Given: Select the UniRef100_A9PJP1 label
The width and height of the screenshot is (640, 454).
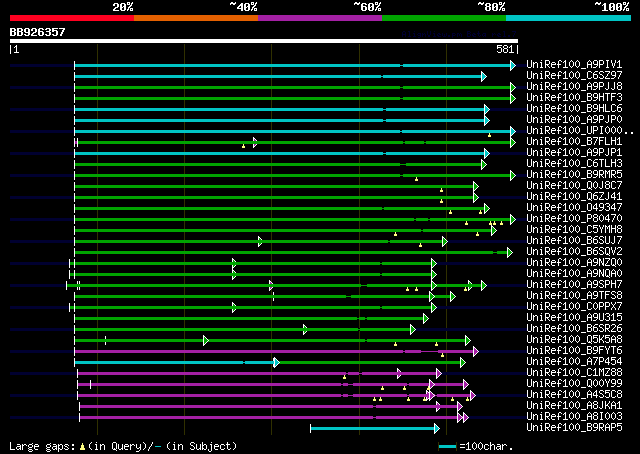Looking at the screenshot, I should click(x=574, y=153).
